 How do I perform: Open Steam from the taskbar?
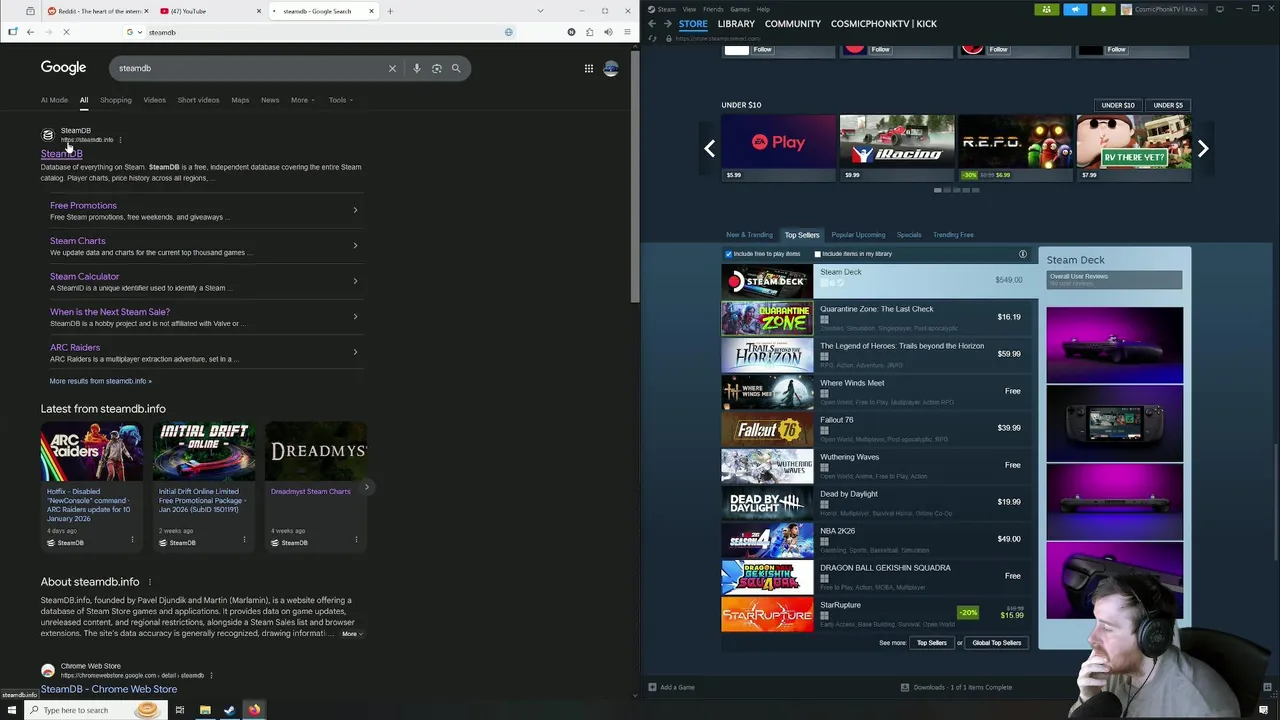(229, 710)
